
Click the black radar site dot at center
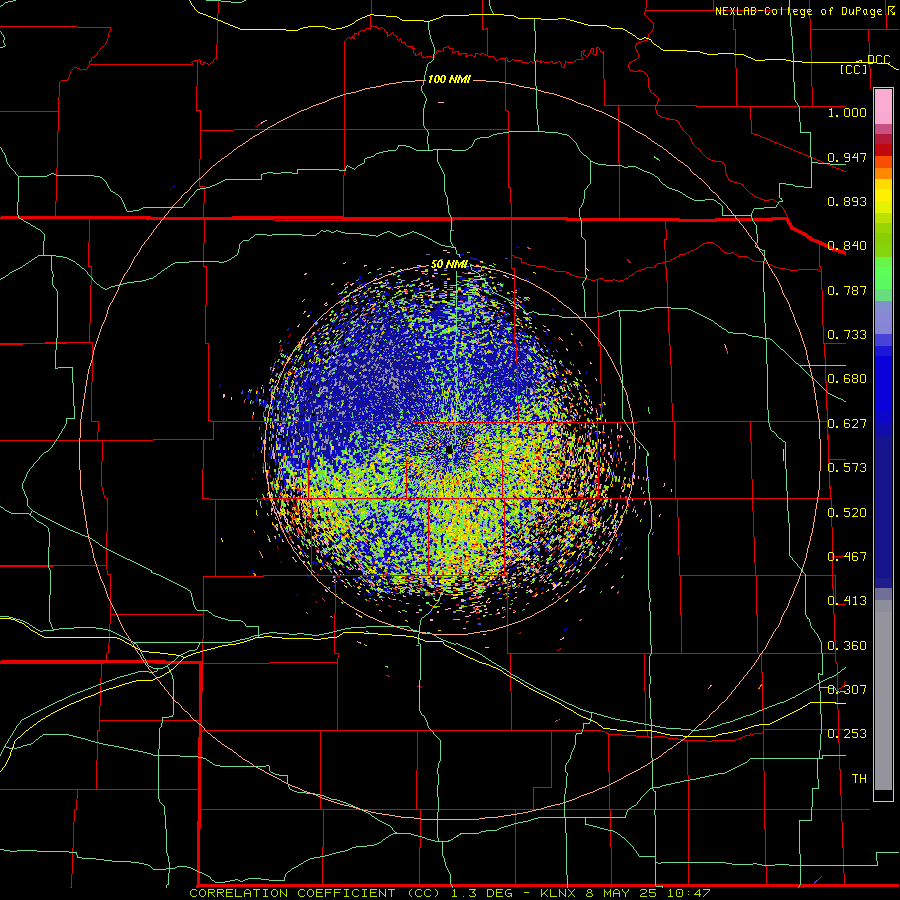[x=449, y=449]
